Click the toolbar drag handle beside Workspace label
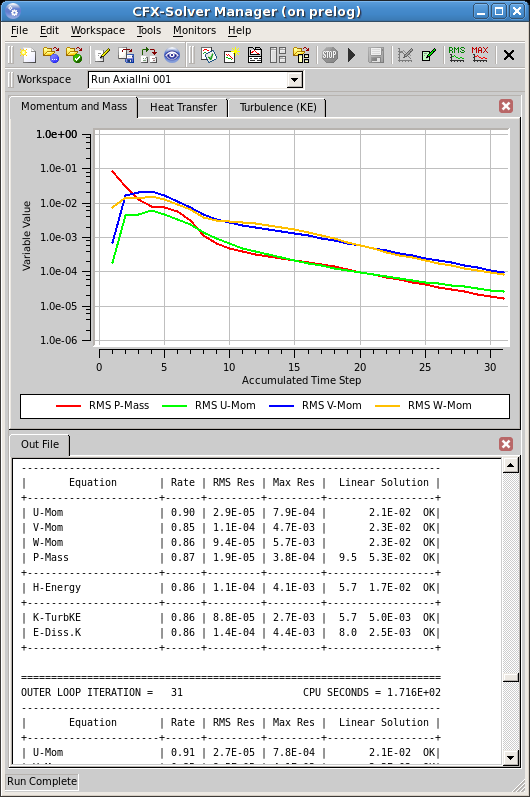This screenshot has height=797, width=530. coord(11,80)
